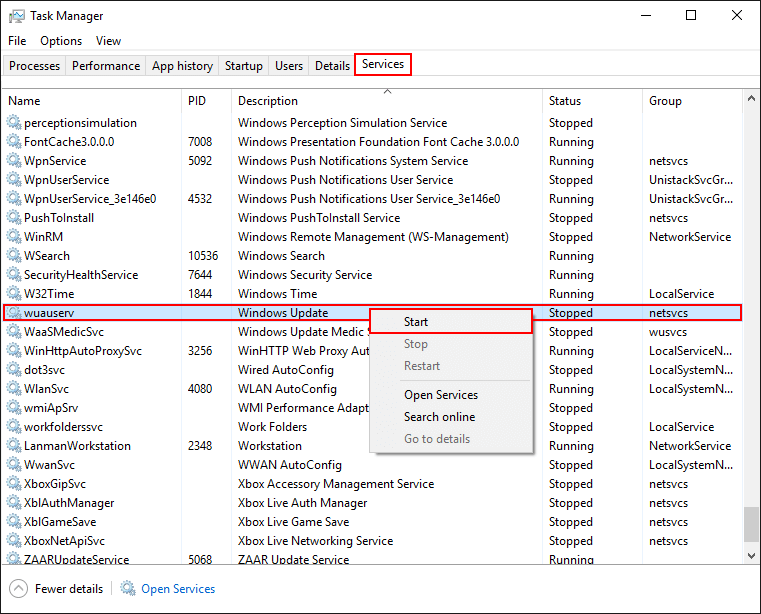761x614 pixels.
Task: Click WWAN AutoConfig description text
Action: pyautogui.click(x=290, y=465)
